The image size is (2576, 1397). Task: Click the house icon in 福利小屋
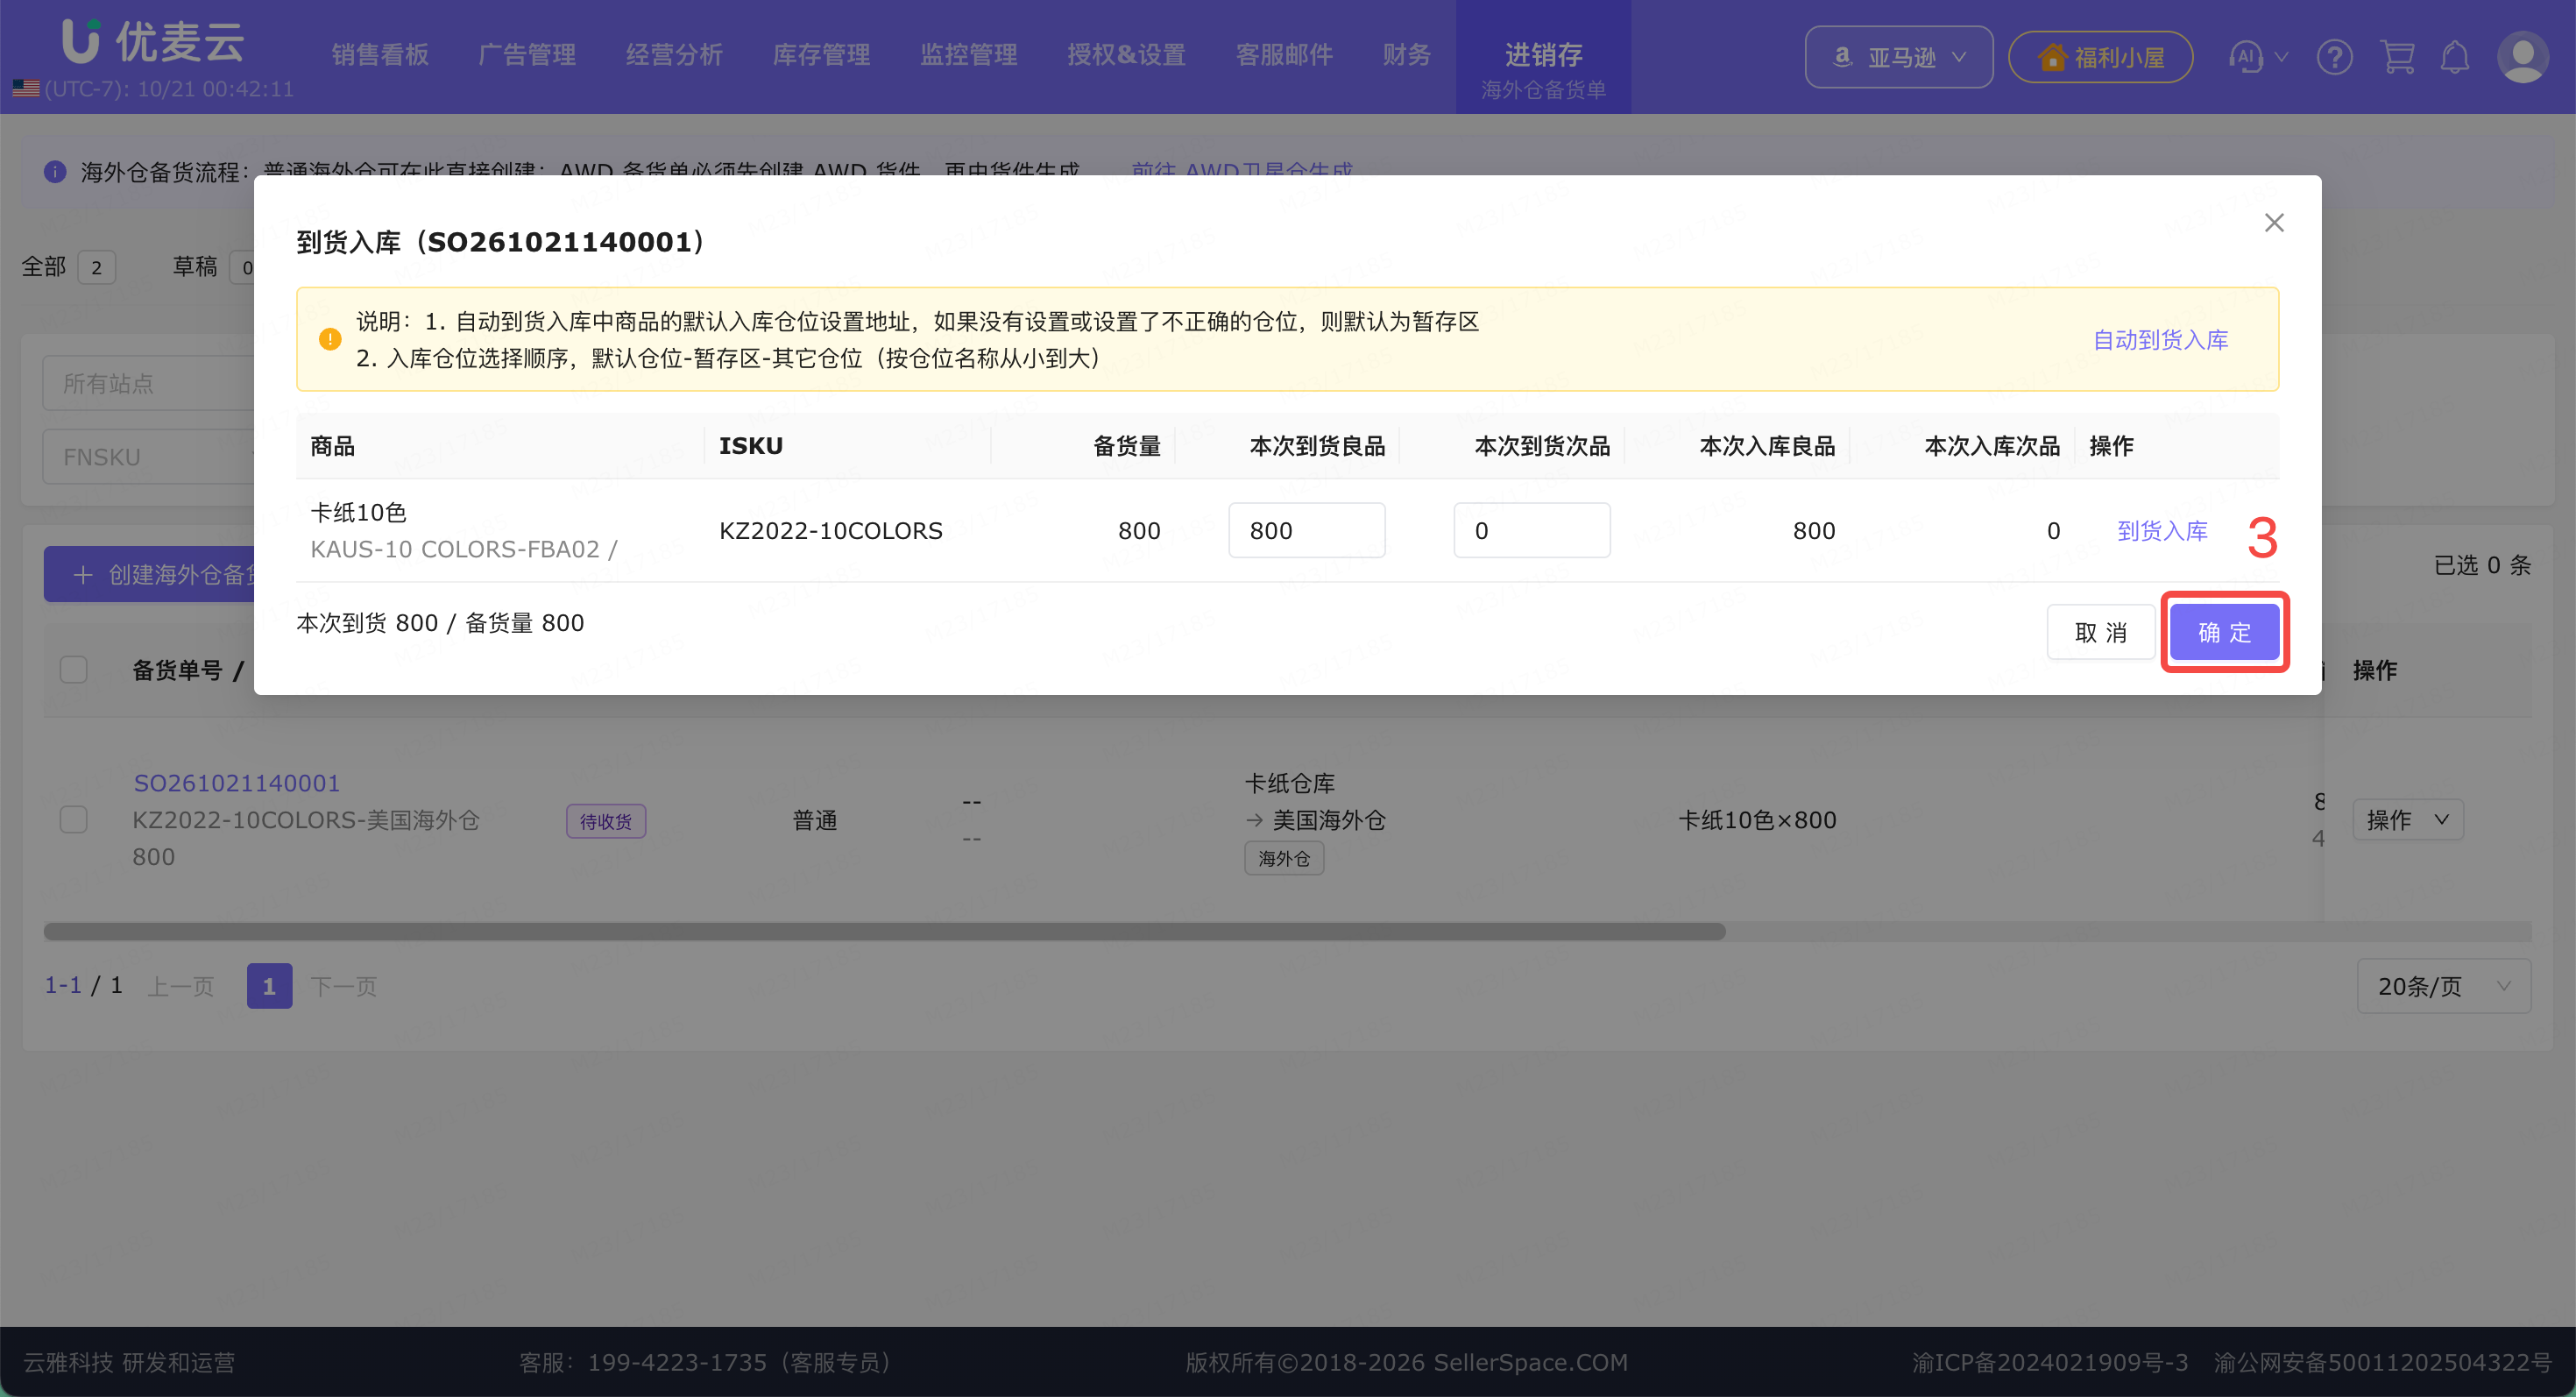pos(2051,57)
